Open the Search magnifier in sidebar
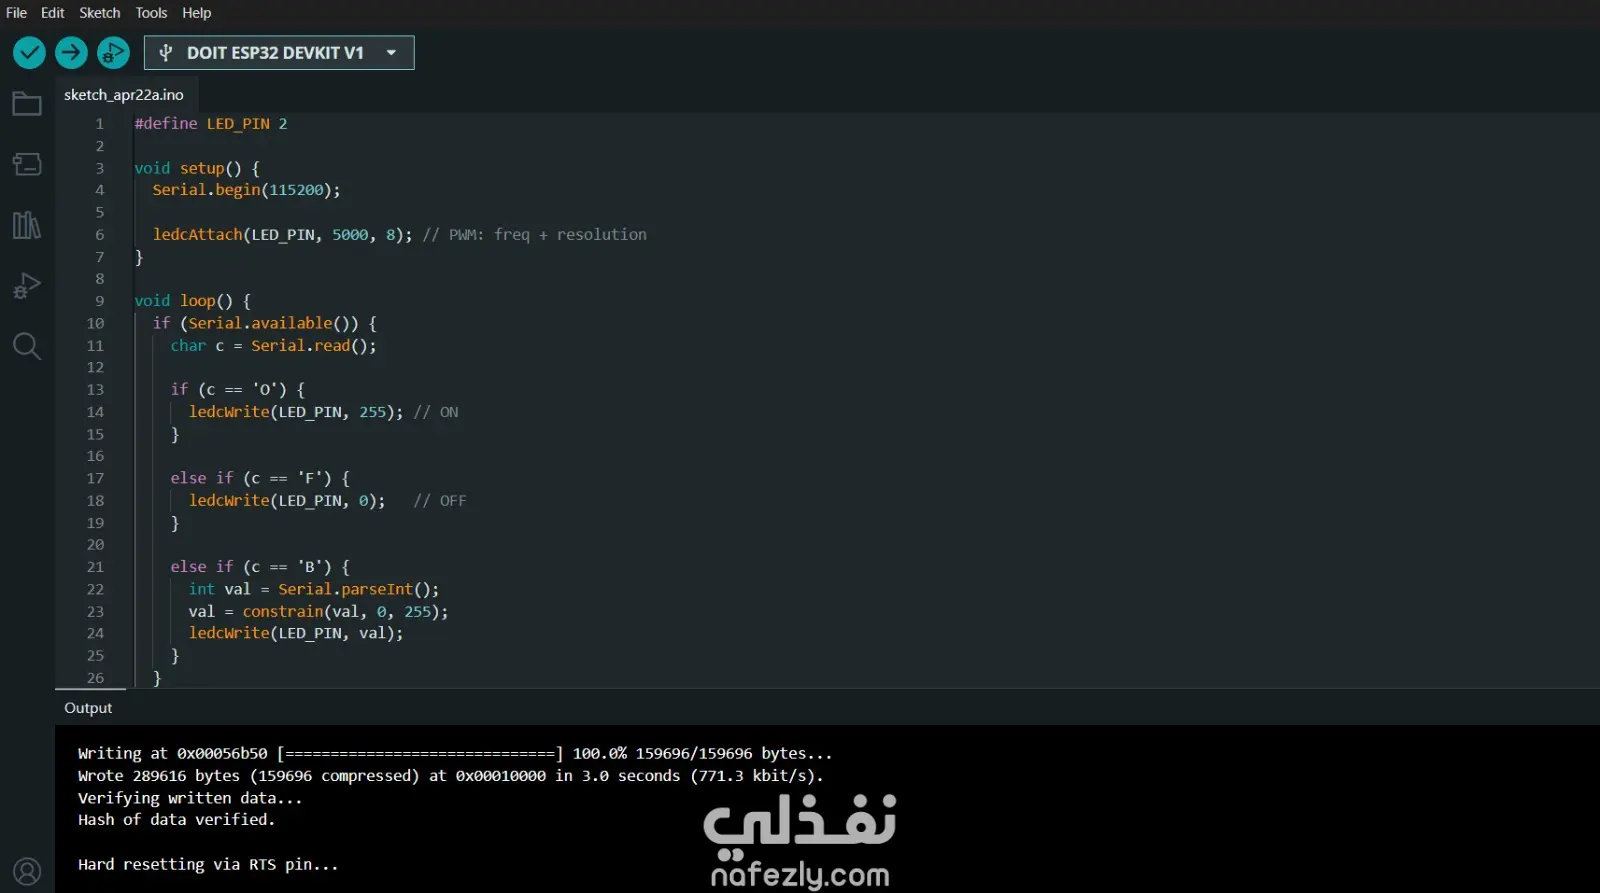 click(x=27, y=346)
